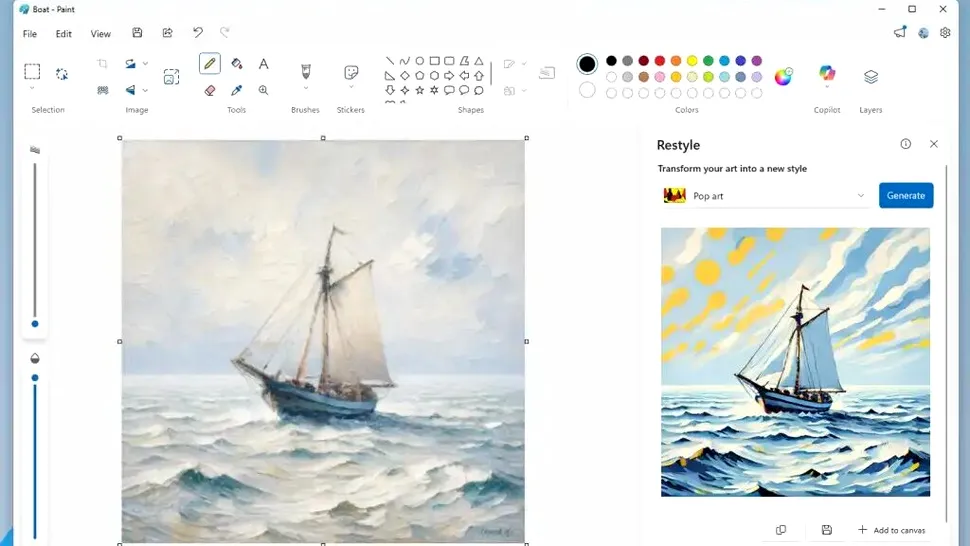Viewport: 970px width, 546px height.
Task: Select the Magnifier zoom tool
Action: click(264, 90)
